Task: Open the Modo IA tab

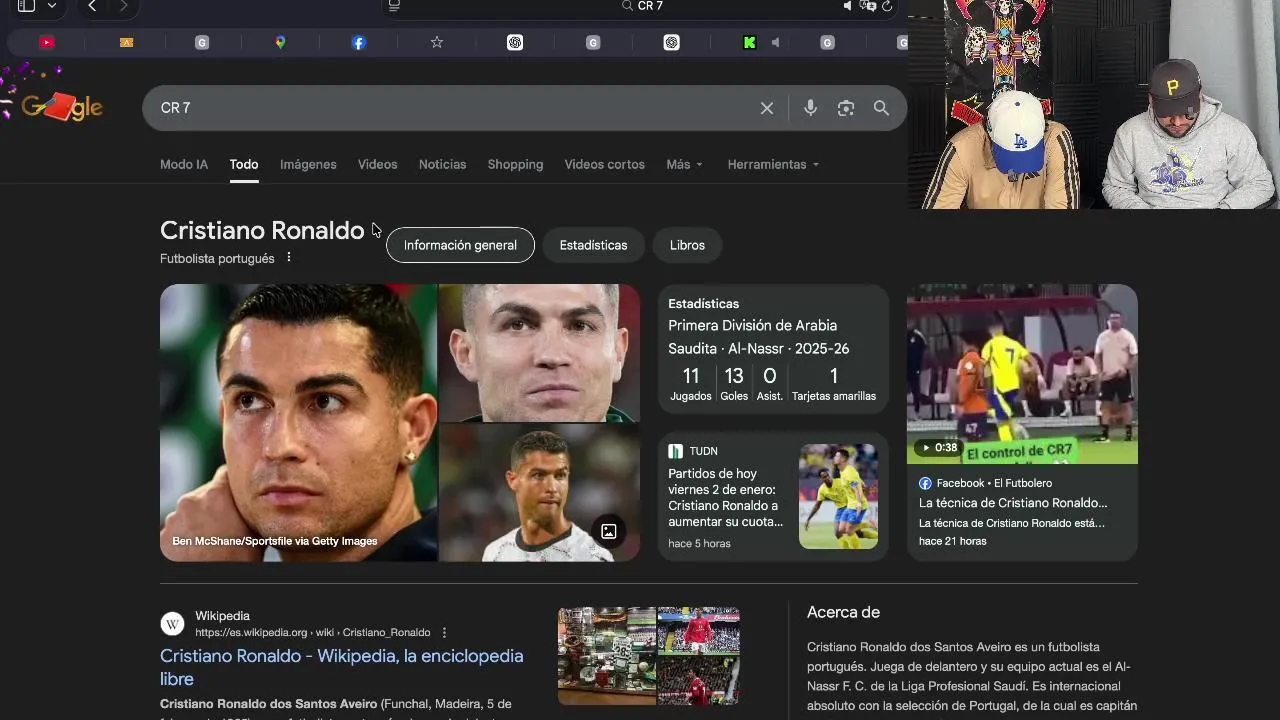Action: click(x=184, y=164)
